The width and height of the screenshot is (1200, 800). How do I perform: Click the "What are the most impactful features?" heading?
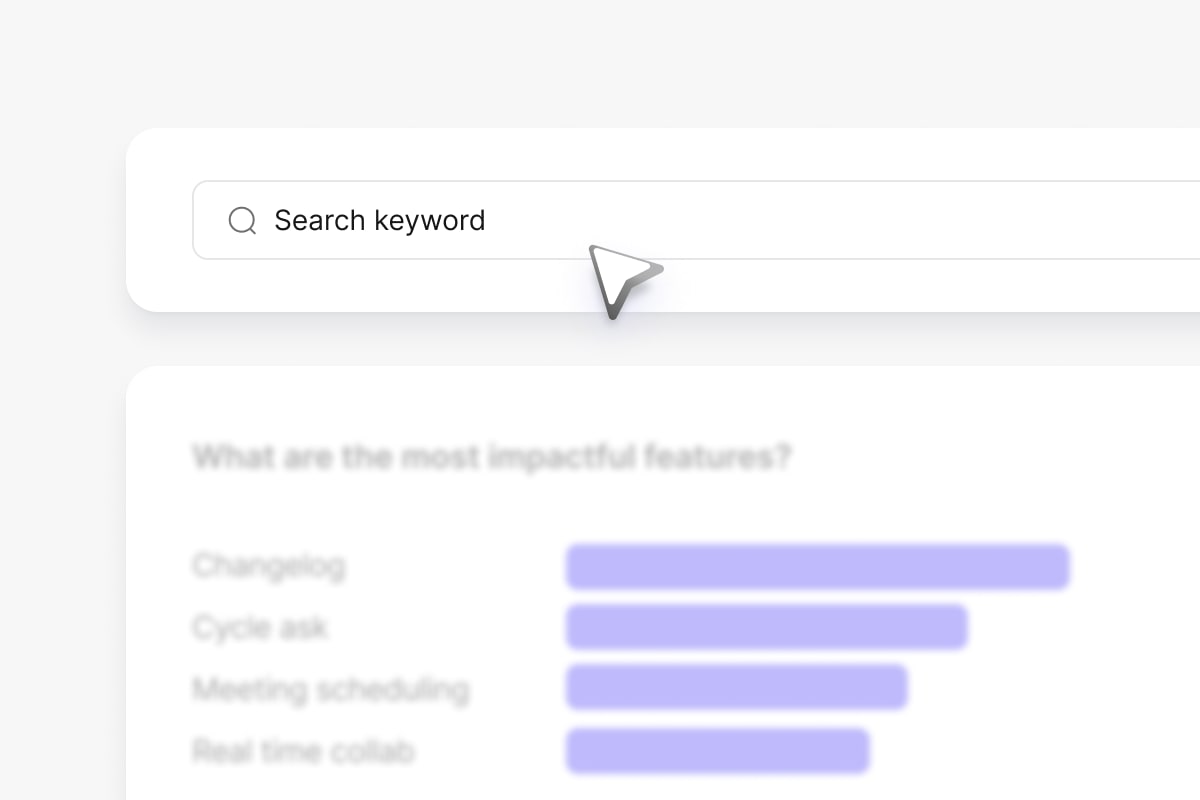pyautogui.click(x=492, y=458)
